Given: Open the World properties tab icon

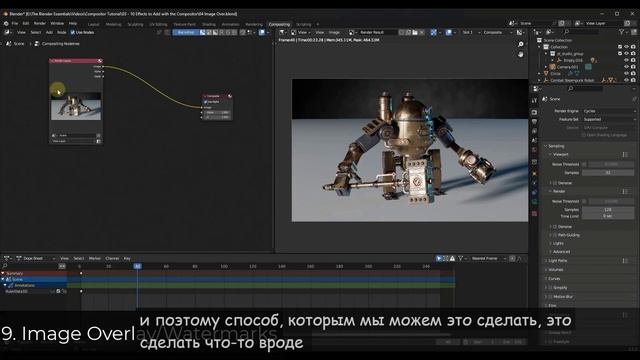Looking at the screenshot, I should tap(534, 150).
